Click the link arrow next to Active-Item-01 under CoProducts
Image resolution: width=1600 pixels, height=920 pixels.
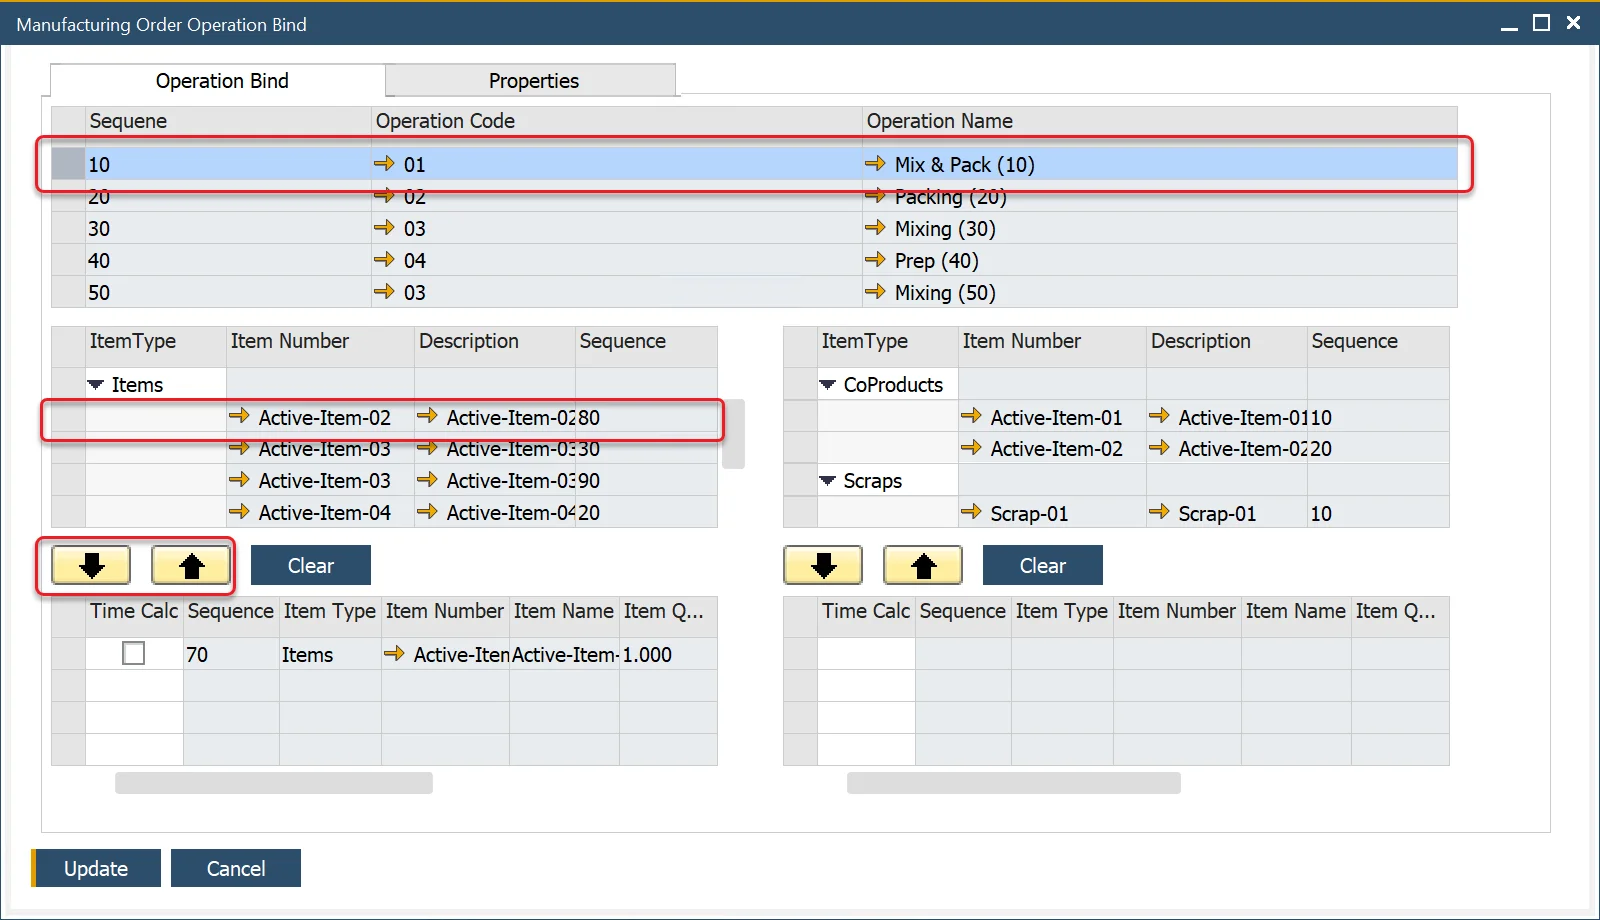tap(972, 417)
